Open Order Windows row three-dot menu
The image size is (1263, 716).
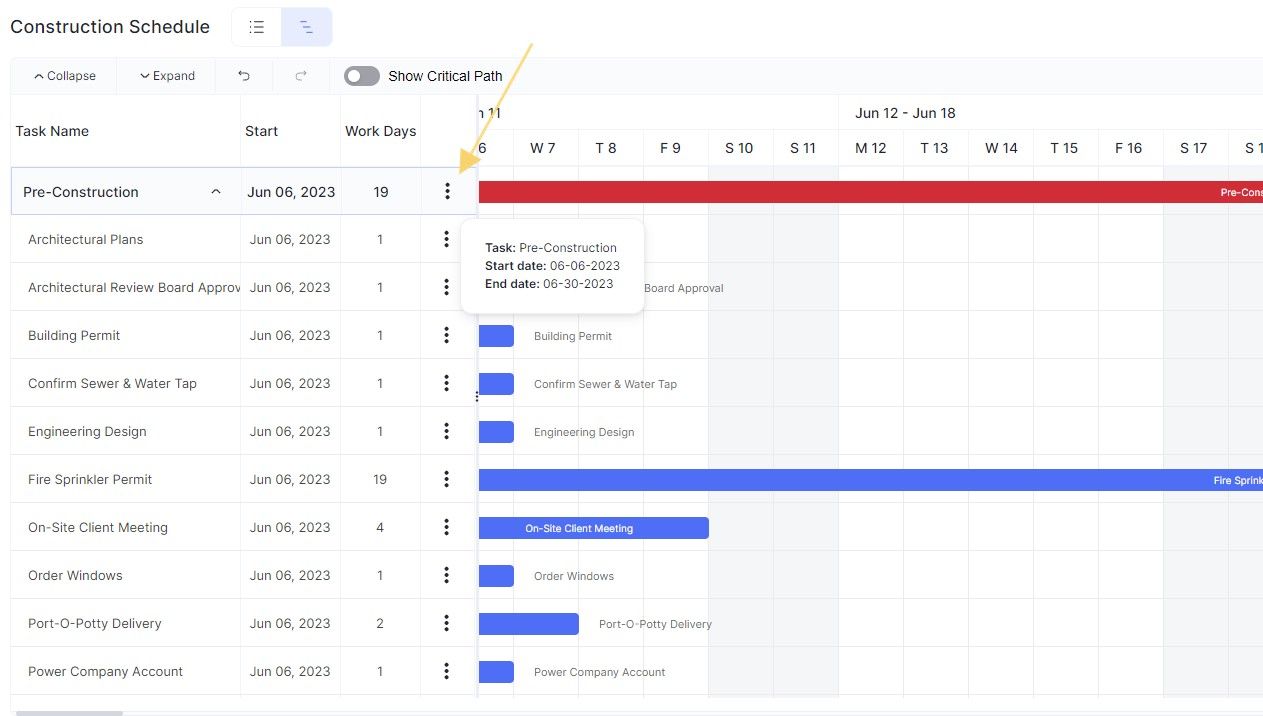click(446, 575)
